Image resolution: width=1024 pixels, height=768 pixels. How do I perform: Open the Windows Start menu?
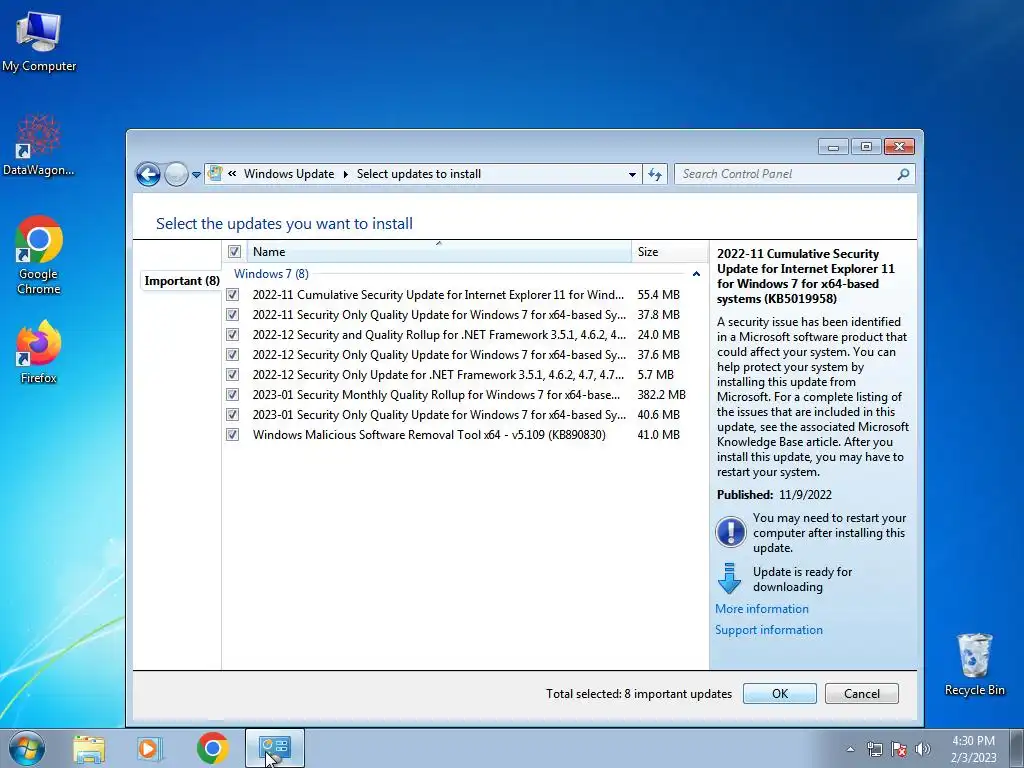(x=27, y=748)
